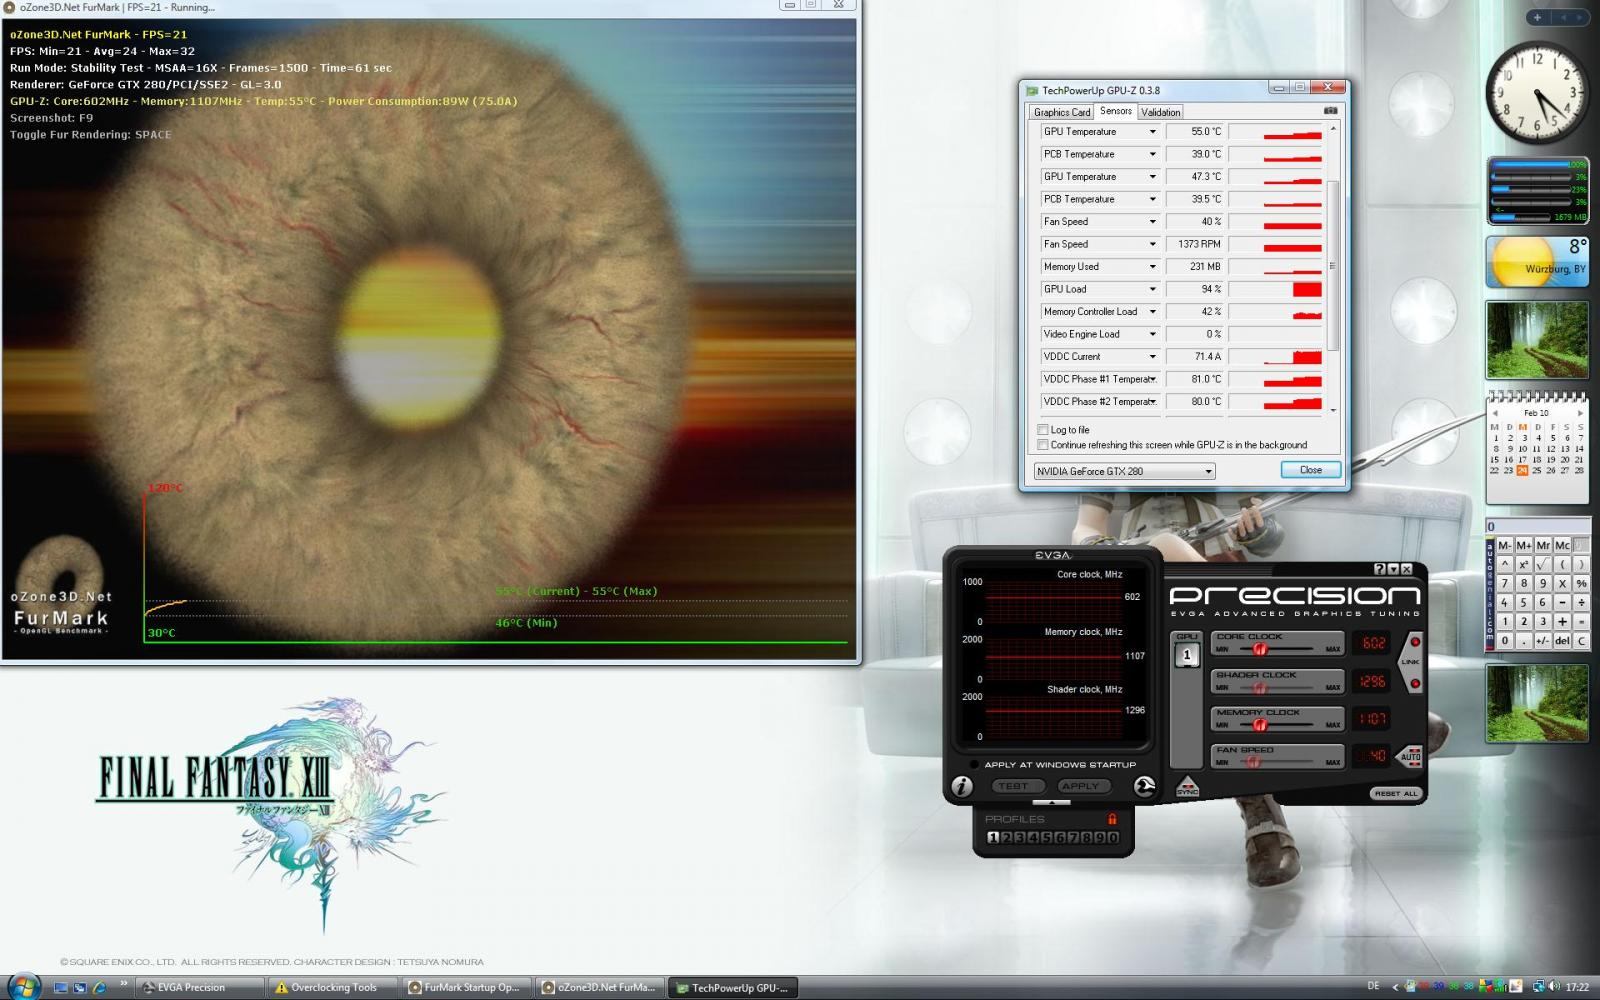The width and height of the screenshot is (1600, 1000).
Task: Open Fan Speed RPM sensor dropdown
Action: pyautogui.click(x=1152, y=244)
